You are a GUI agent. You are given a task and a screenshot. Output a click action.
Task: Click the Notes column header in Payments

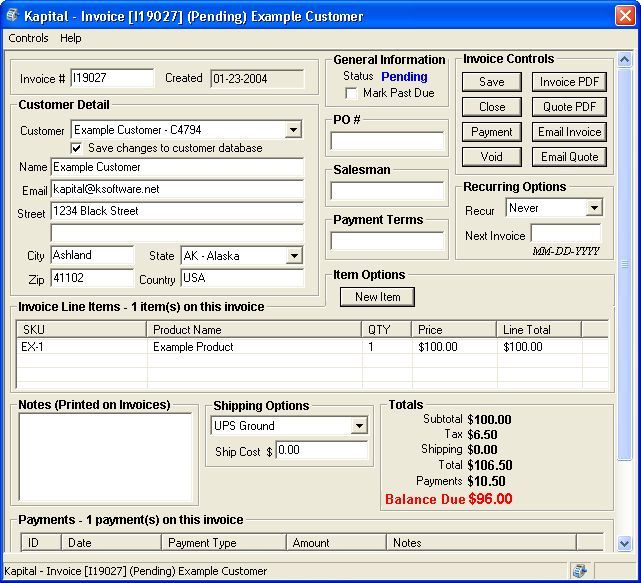pos(481,543)
